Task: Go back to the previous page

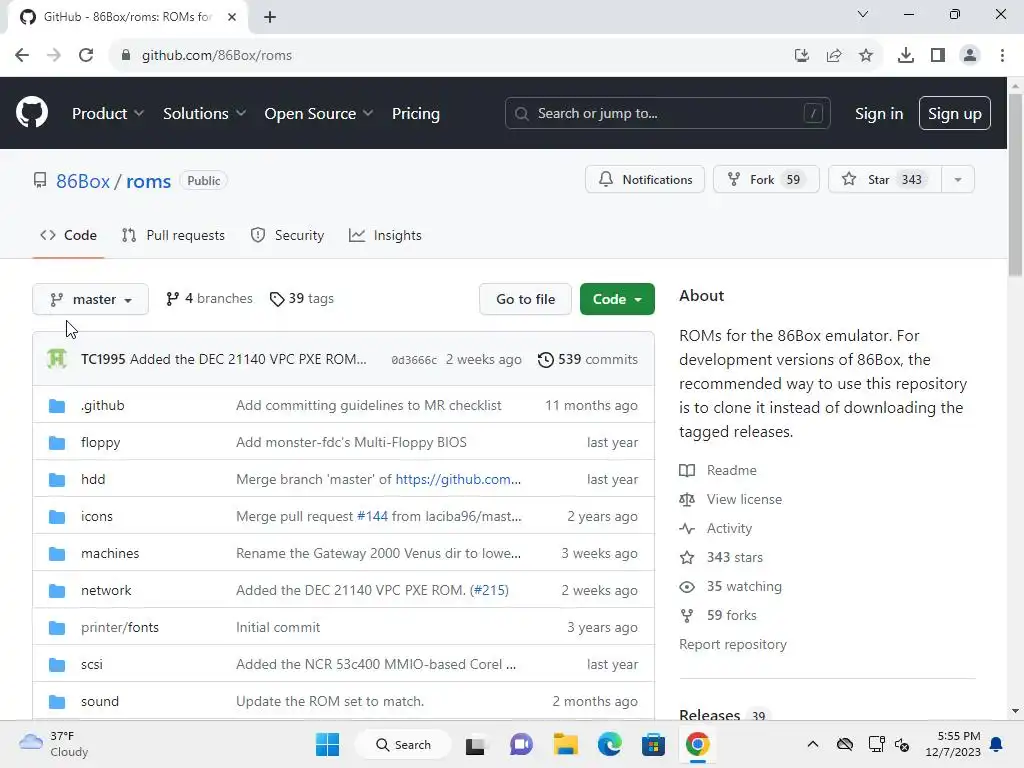Action: pos(22,56)
